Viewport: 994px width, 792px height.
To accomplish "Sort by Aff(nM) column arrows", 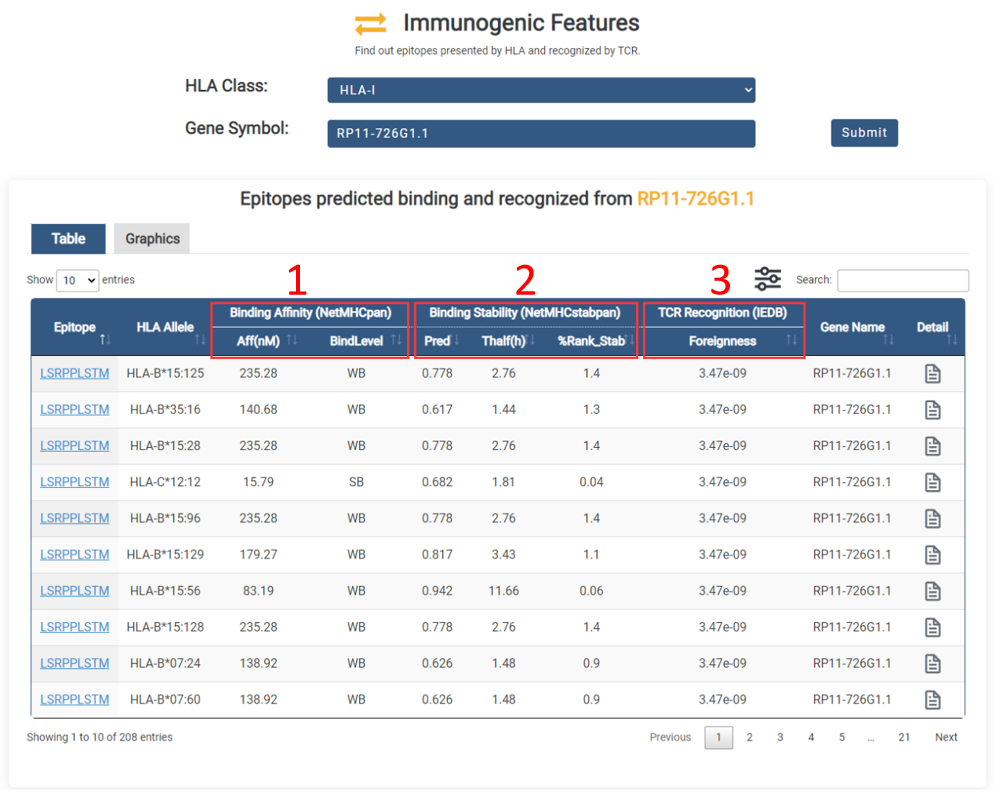I will [x=292, y=341].
